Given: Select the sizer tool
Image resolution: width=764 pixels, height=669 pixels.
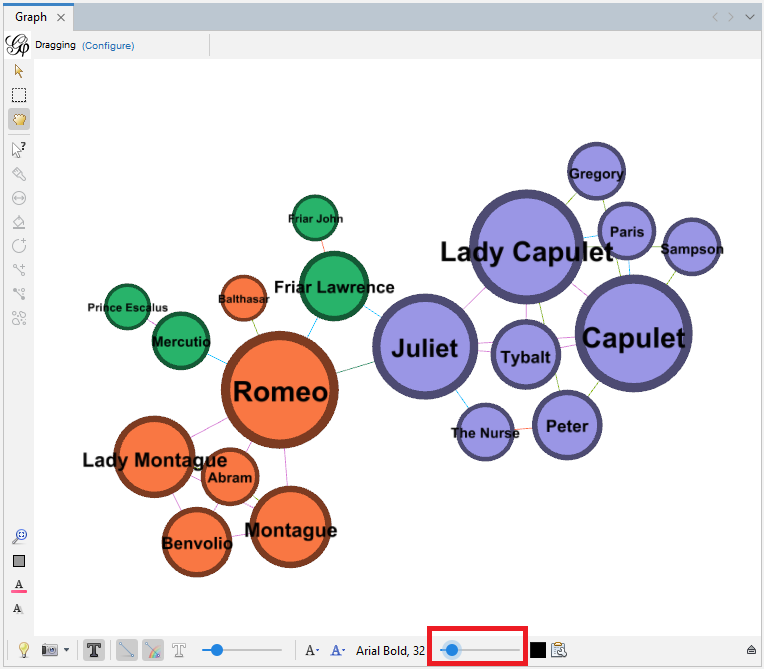Looking at the screenshot, I should pyautogui.click(x=19, y=198).
